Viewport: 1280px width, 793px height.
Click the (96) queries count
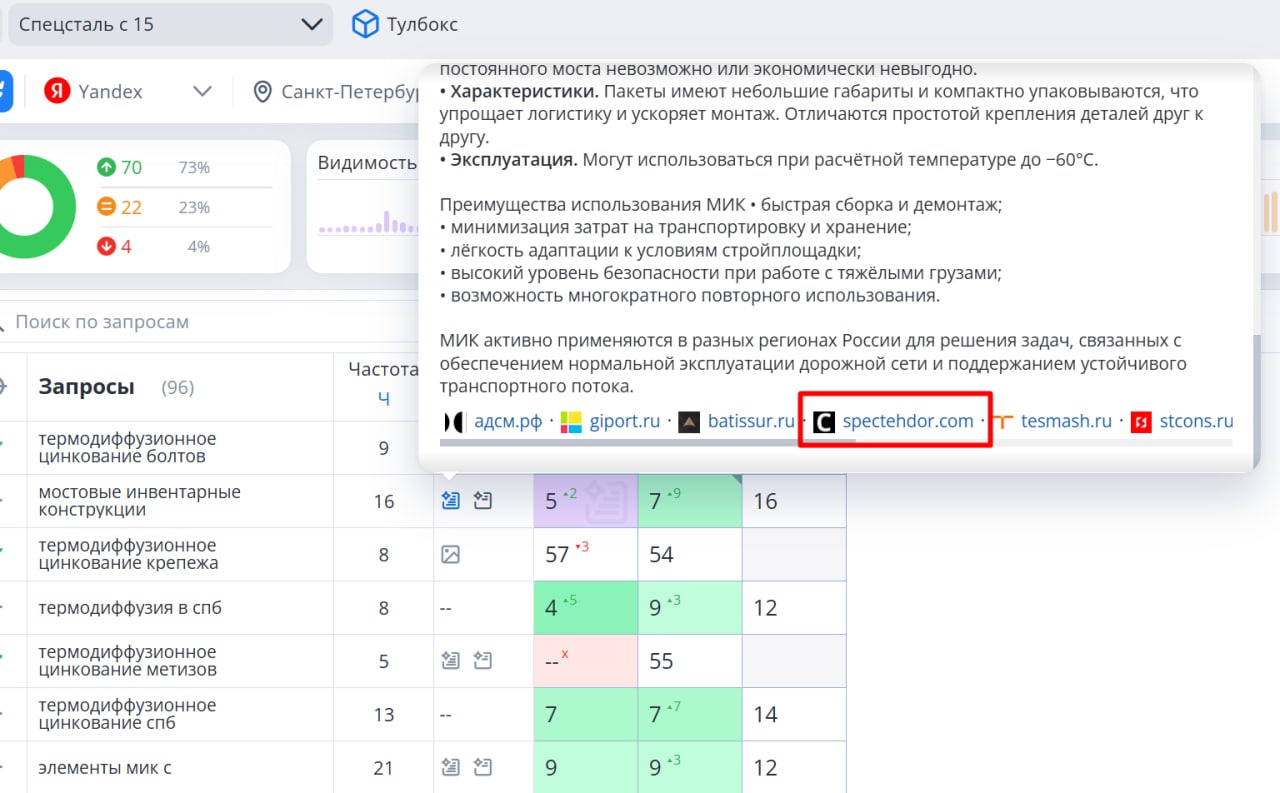[178, 387]
